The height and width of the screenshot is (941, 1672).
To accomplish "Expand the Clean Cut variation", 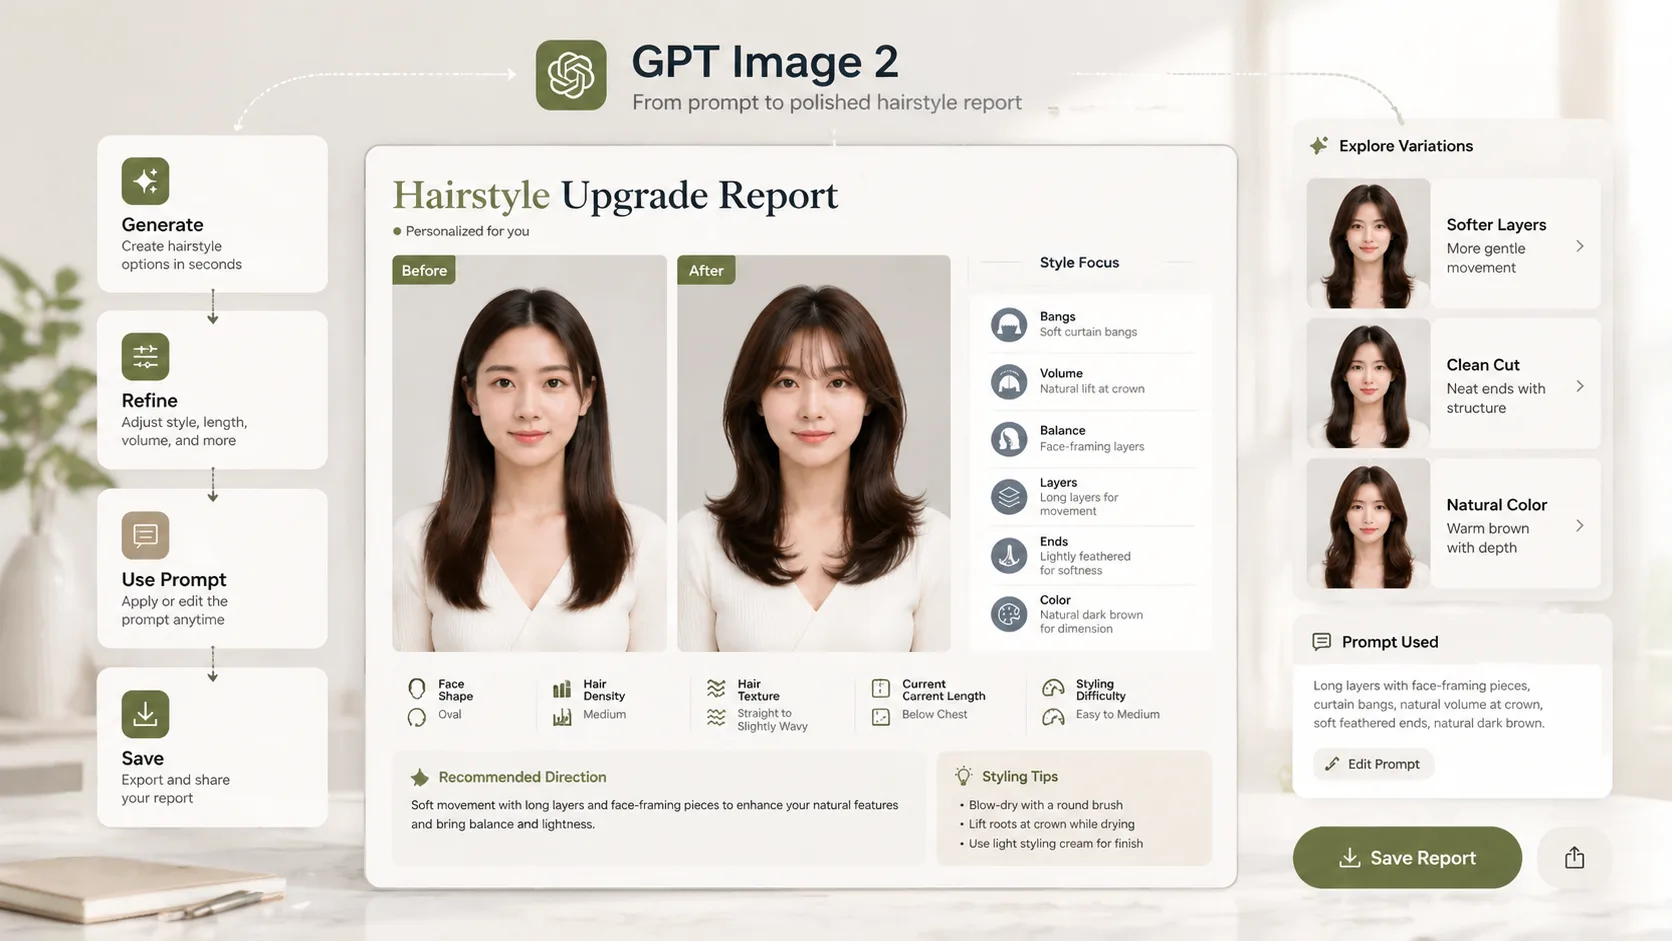I will (1581, 385).
